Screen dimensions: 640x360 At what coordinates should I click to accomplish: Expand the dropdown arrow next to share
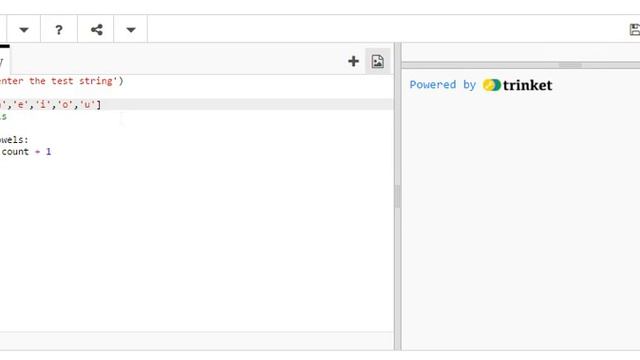131,29
